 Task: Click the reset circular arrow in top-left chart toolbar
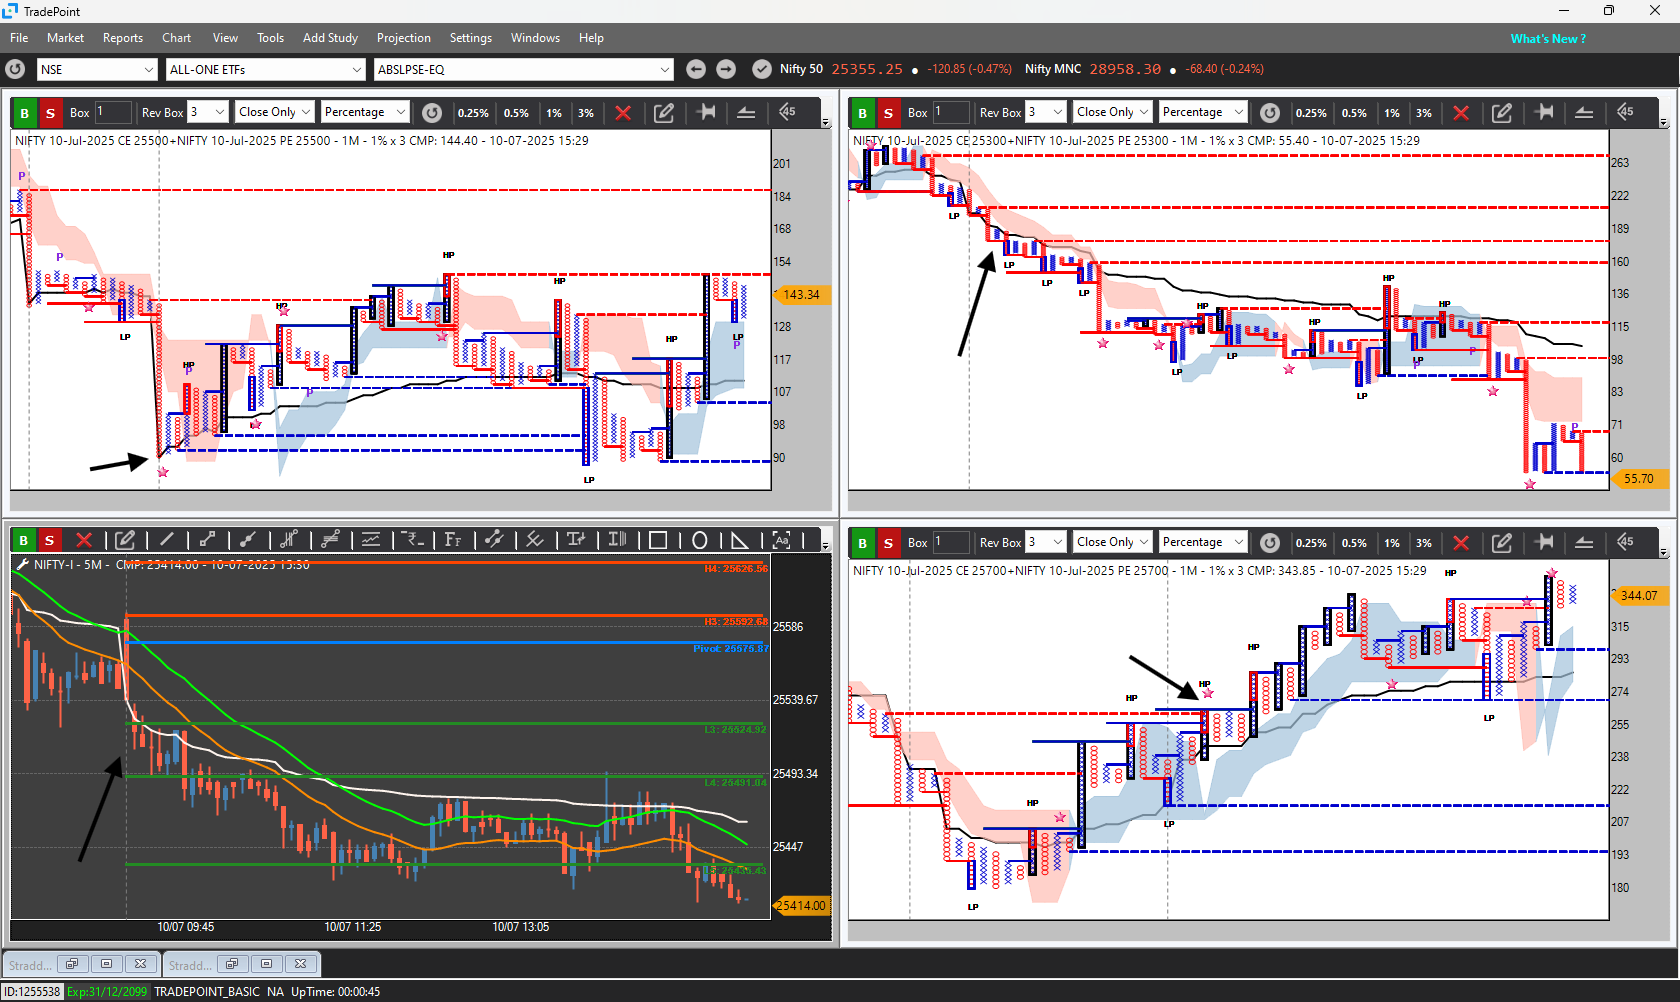click(x=432, y=112)
